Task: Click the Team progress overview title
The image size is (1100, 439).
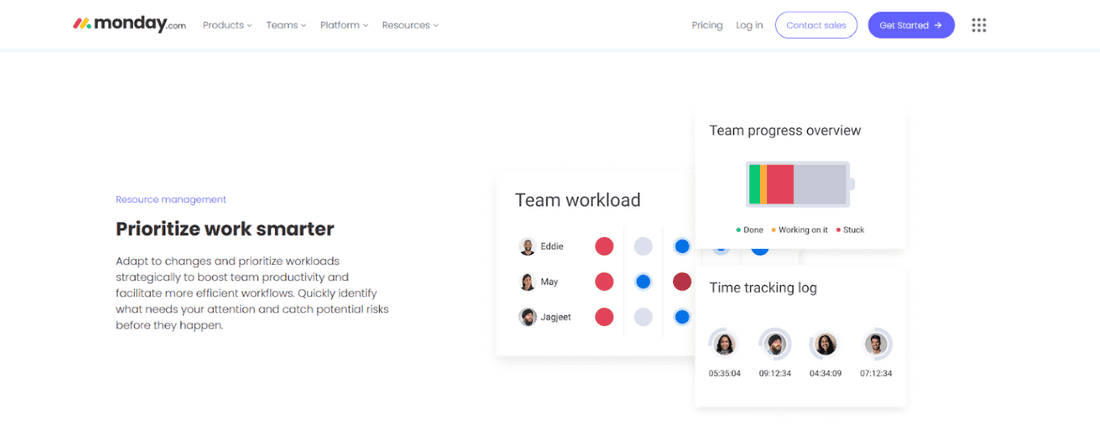Action: coord(785,130)
